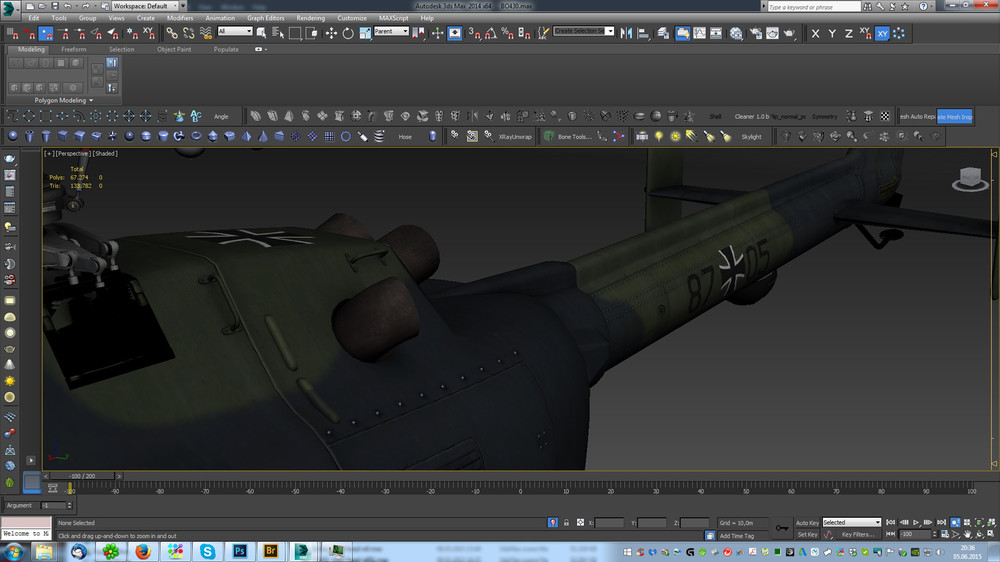Toggle the selection lock padlock
Viewport: 1000px width, 562px height.
click(x=566, y=523)
